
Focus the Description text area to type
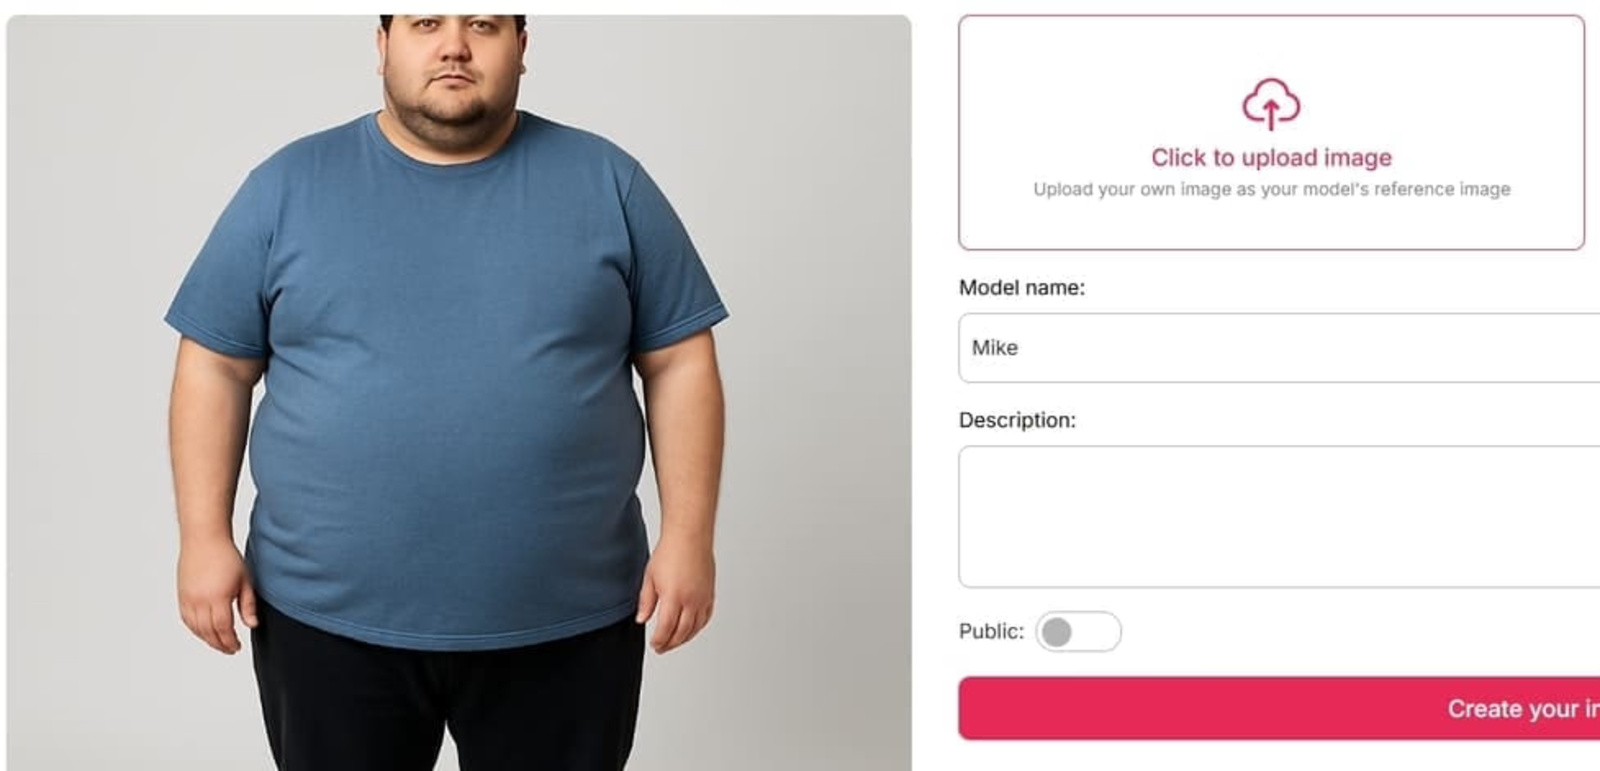point(1270,515)
